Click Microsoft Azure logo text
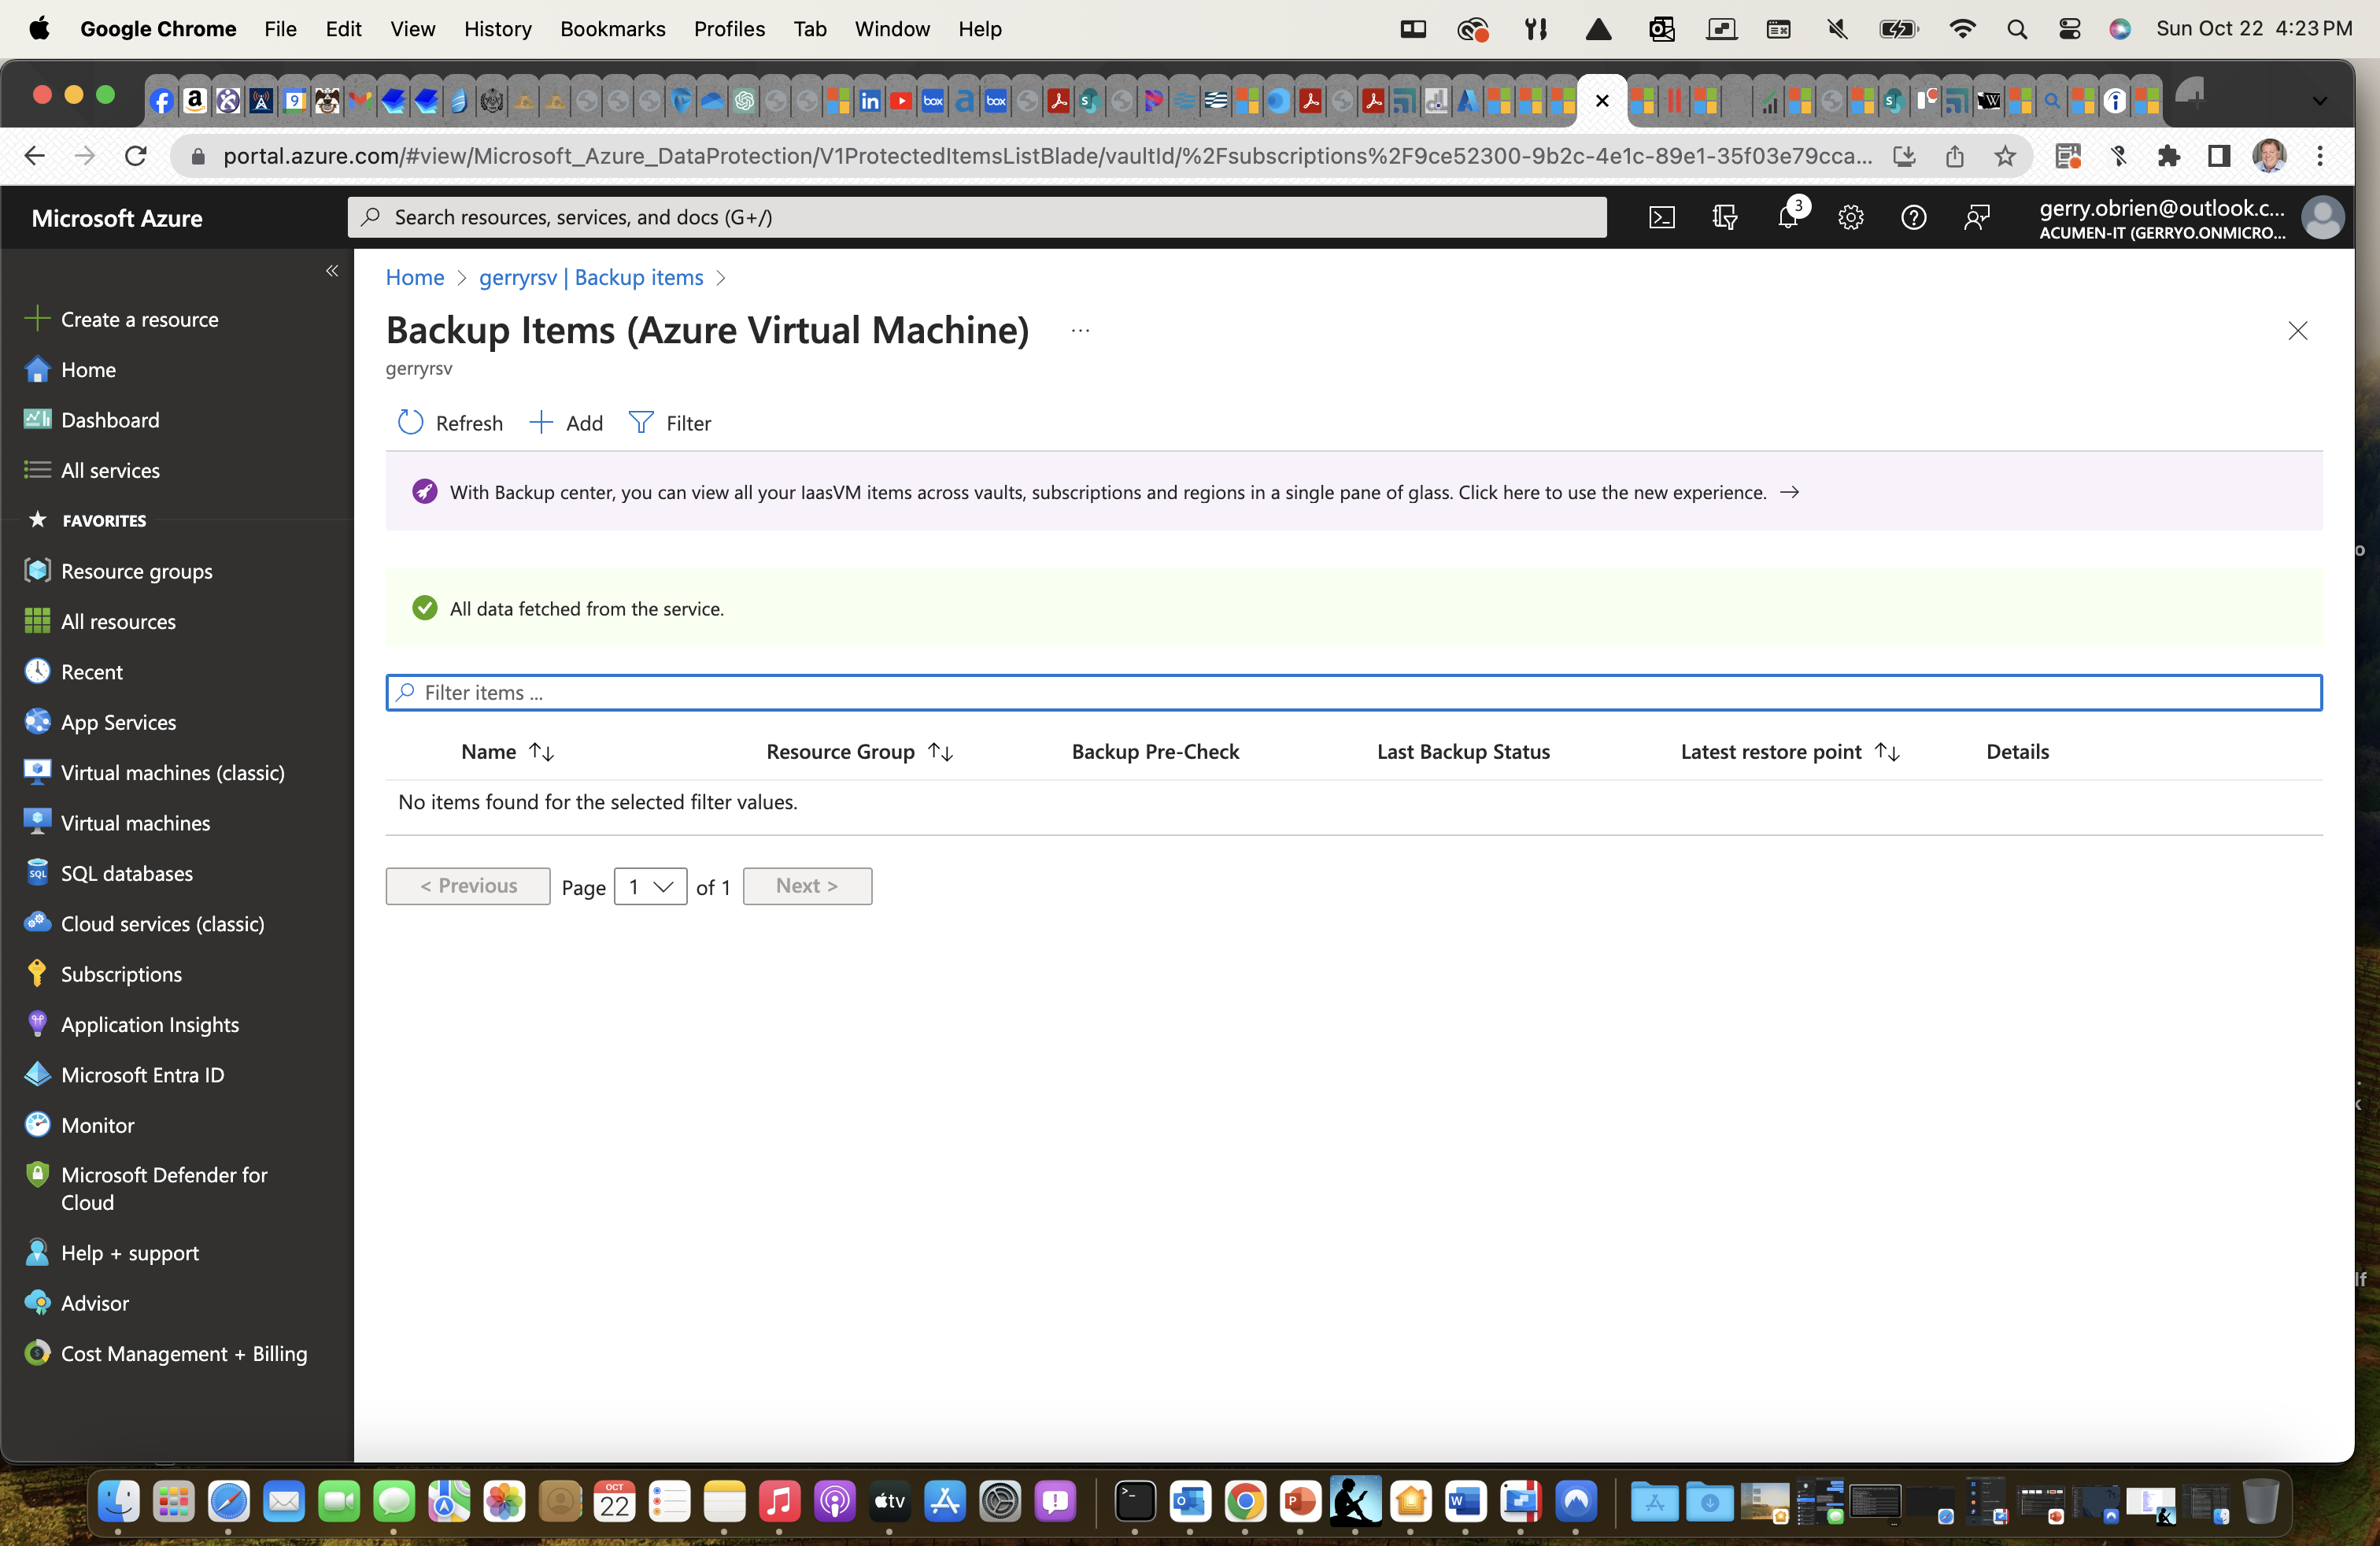The width and height of the screenshot is (2380, 1546). pyautogui.click(x=116, y=218)
